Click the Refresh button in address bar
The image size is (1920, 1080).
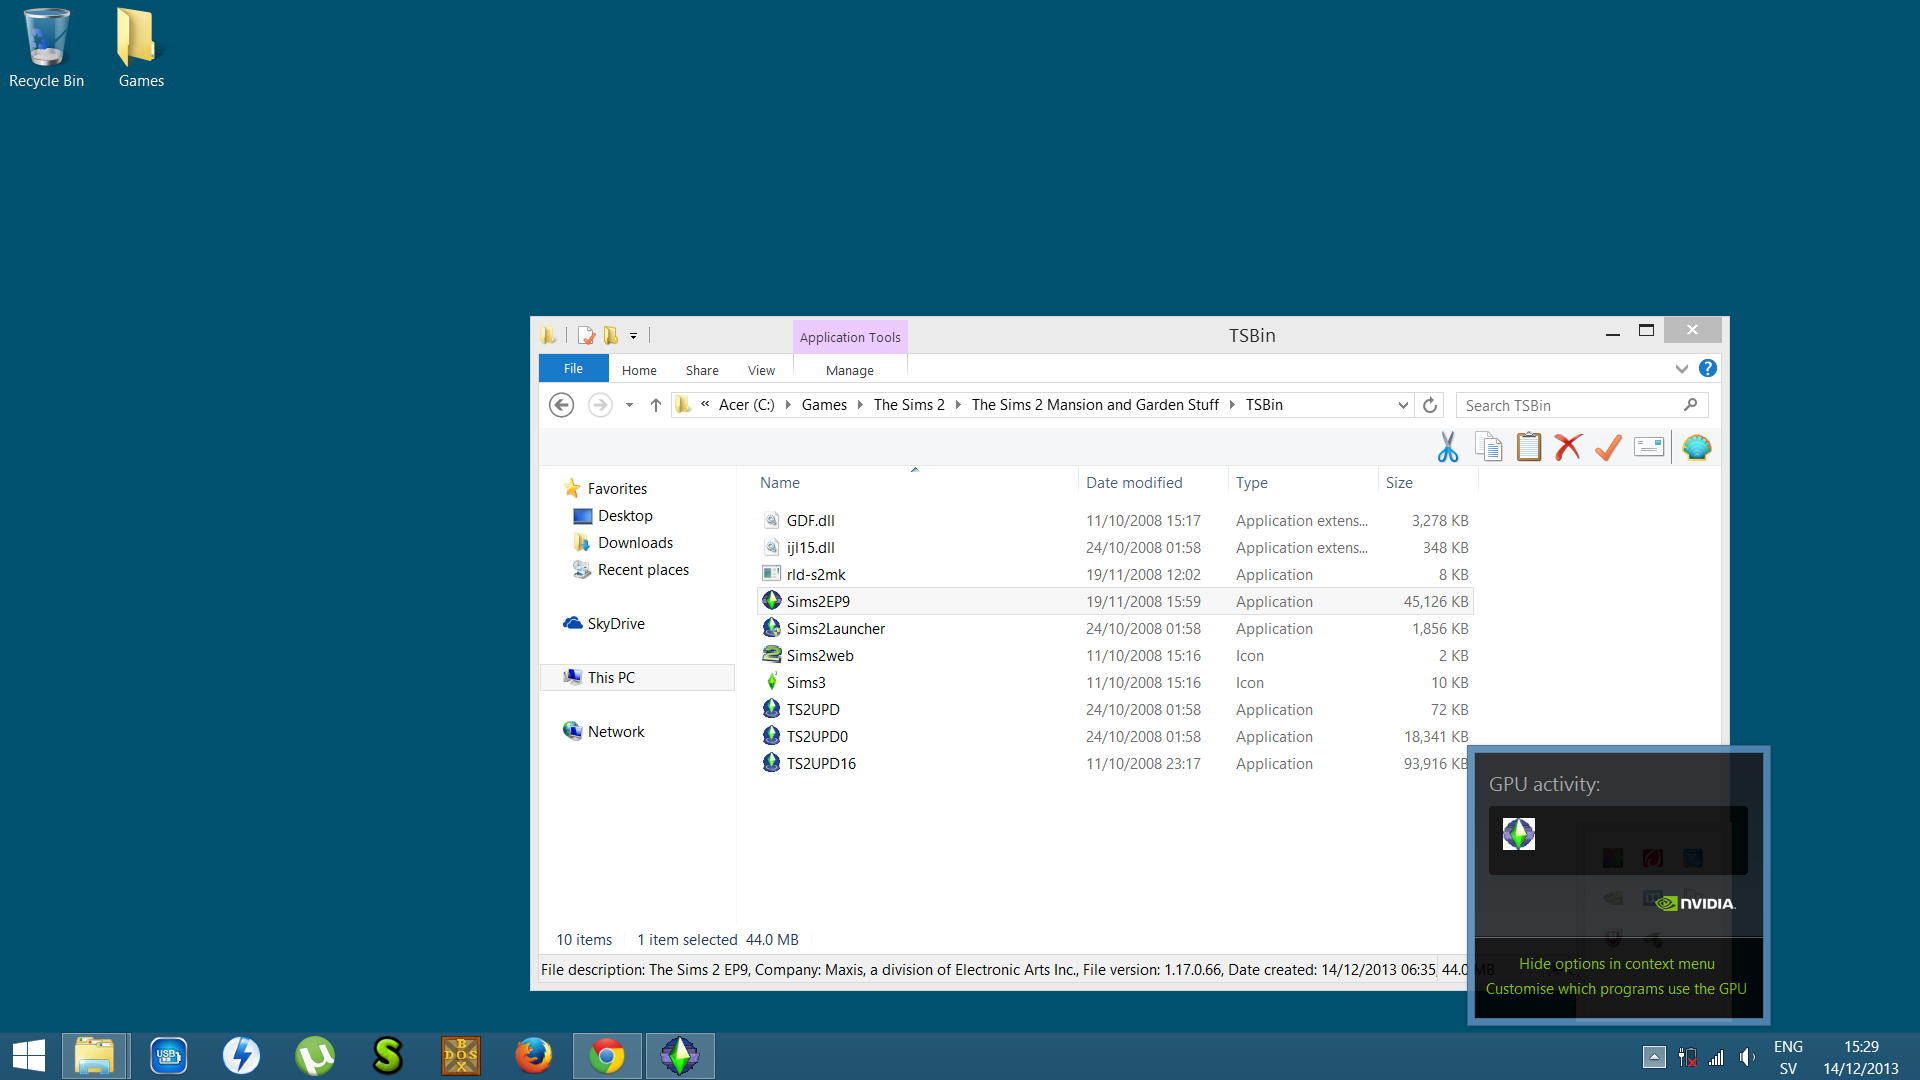pos(1430,405)
